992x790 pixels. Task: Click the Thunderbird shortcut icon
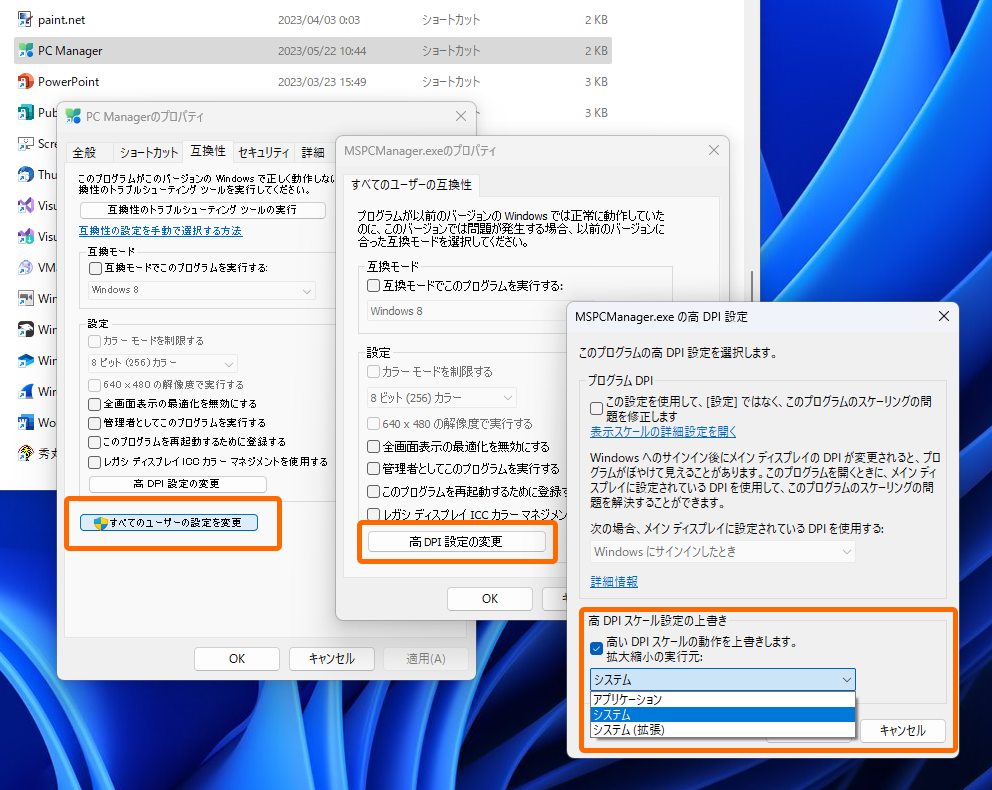click(25, 175)
